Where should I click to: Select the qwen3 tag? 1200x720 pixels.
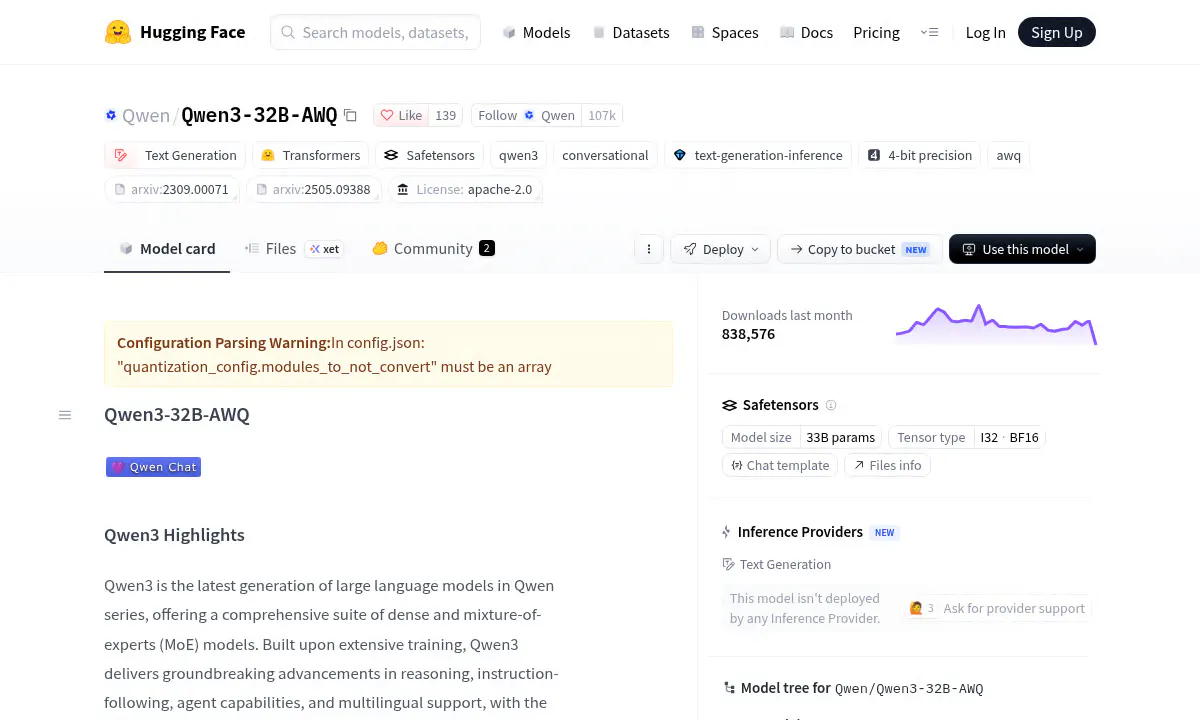coord(518,155)
